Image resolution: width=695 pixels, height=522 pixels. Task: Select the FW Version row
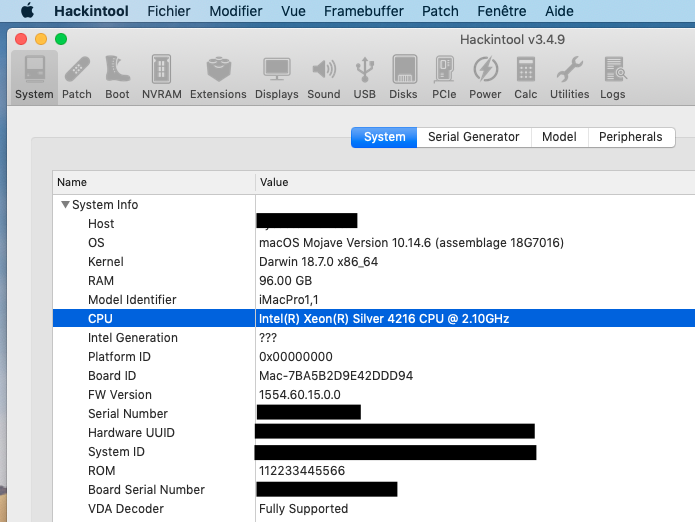(374, 394)
